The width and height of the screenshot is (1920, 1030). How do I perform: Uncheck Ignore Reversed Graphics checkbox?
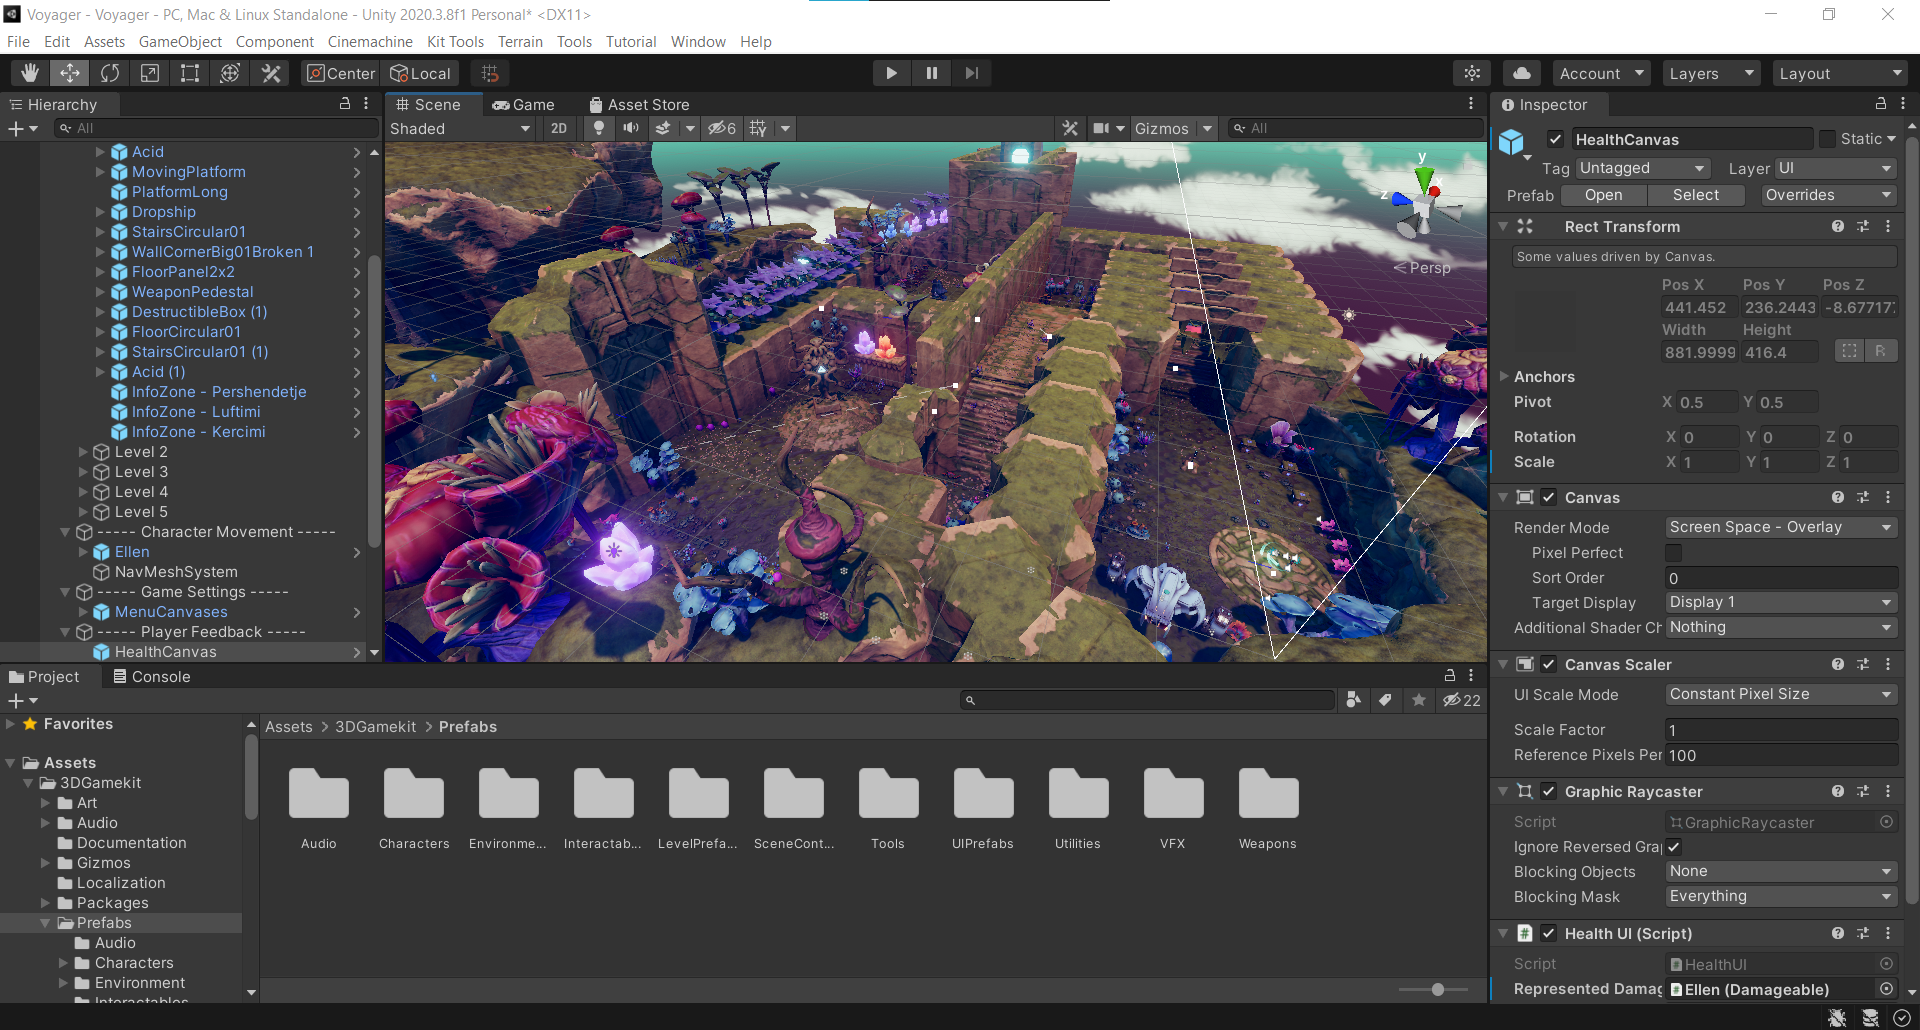click(1673, 847)
